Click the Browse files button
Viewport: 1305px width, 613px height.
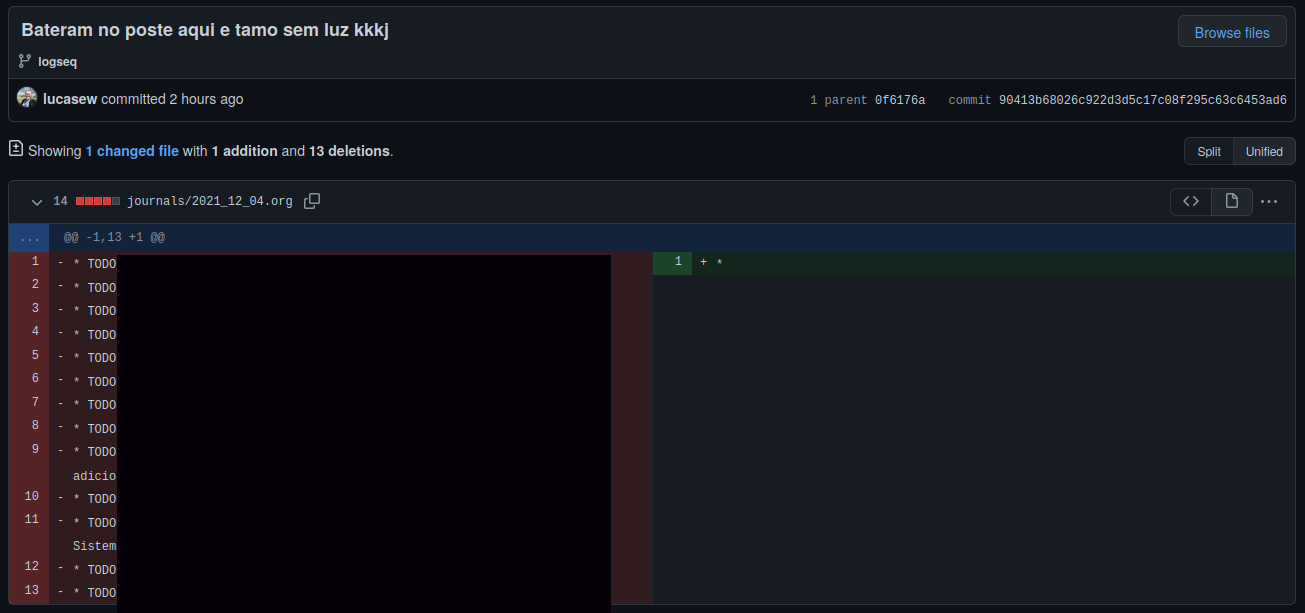point(1231,31)
